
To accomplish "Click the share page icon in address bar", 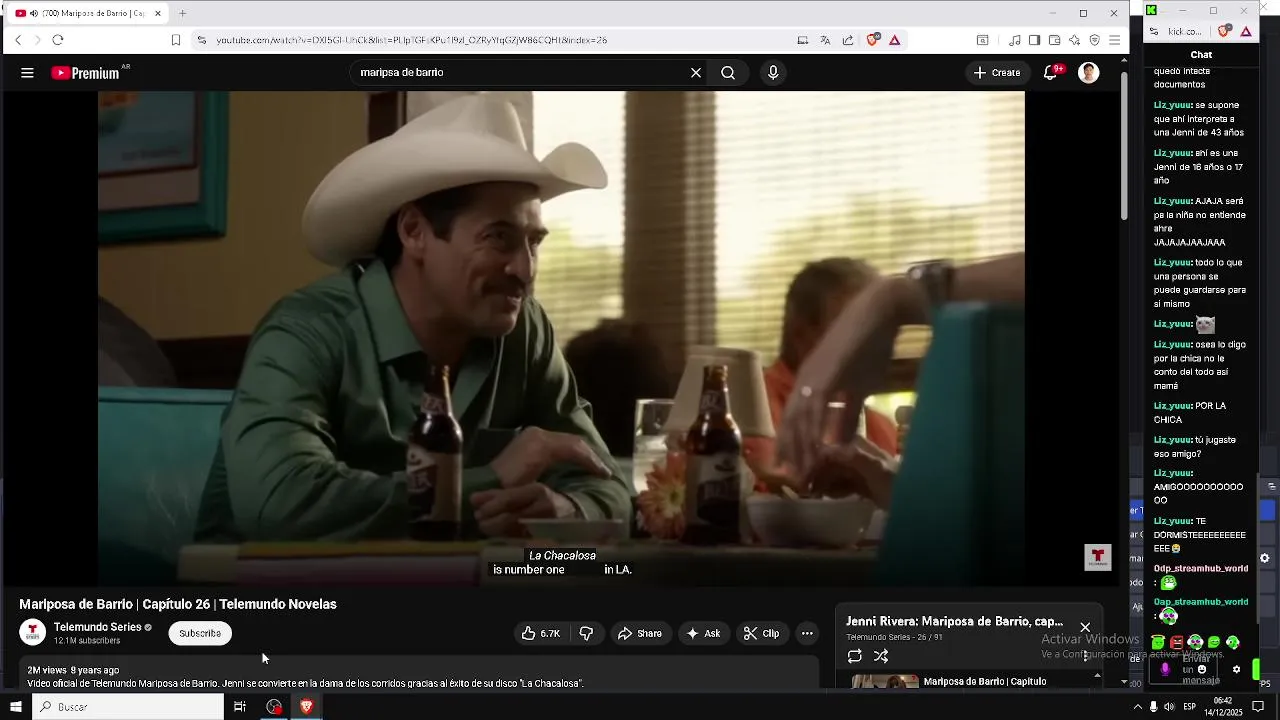I will pos(848,40).
